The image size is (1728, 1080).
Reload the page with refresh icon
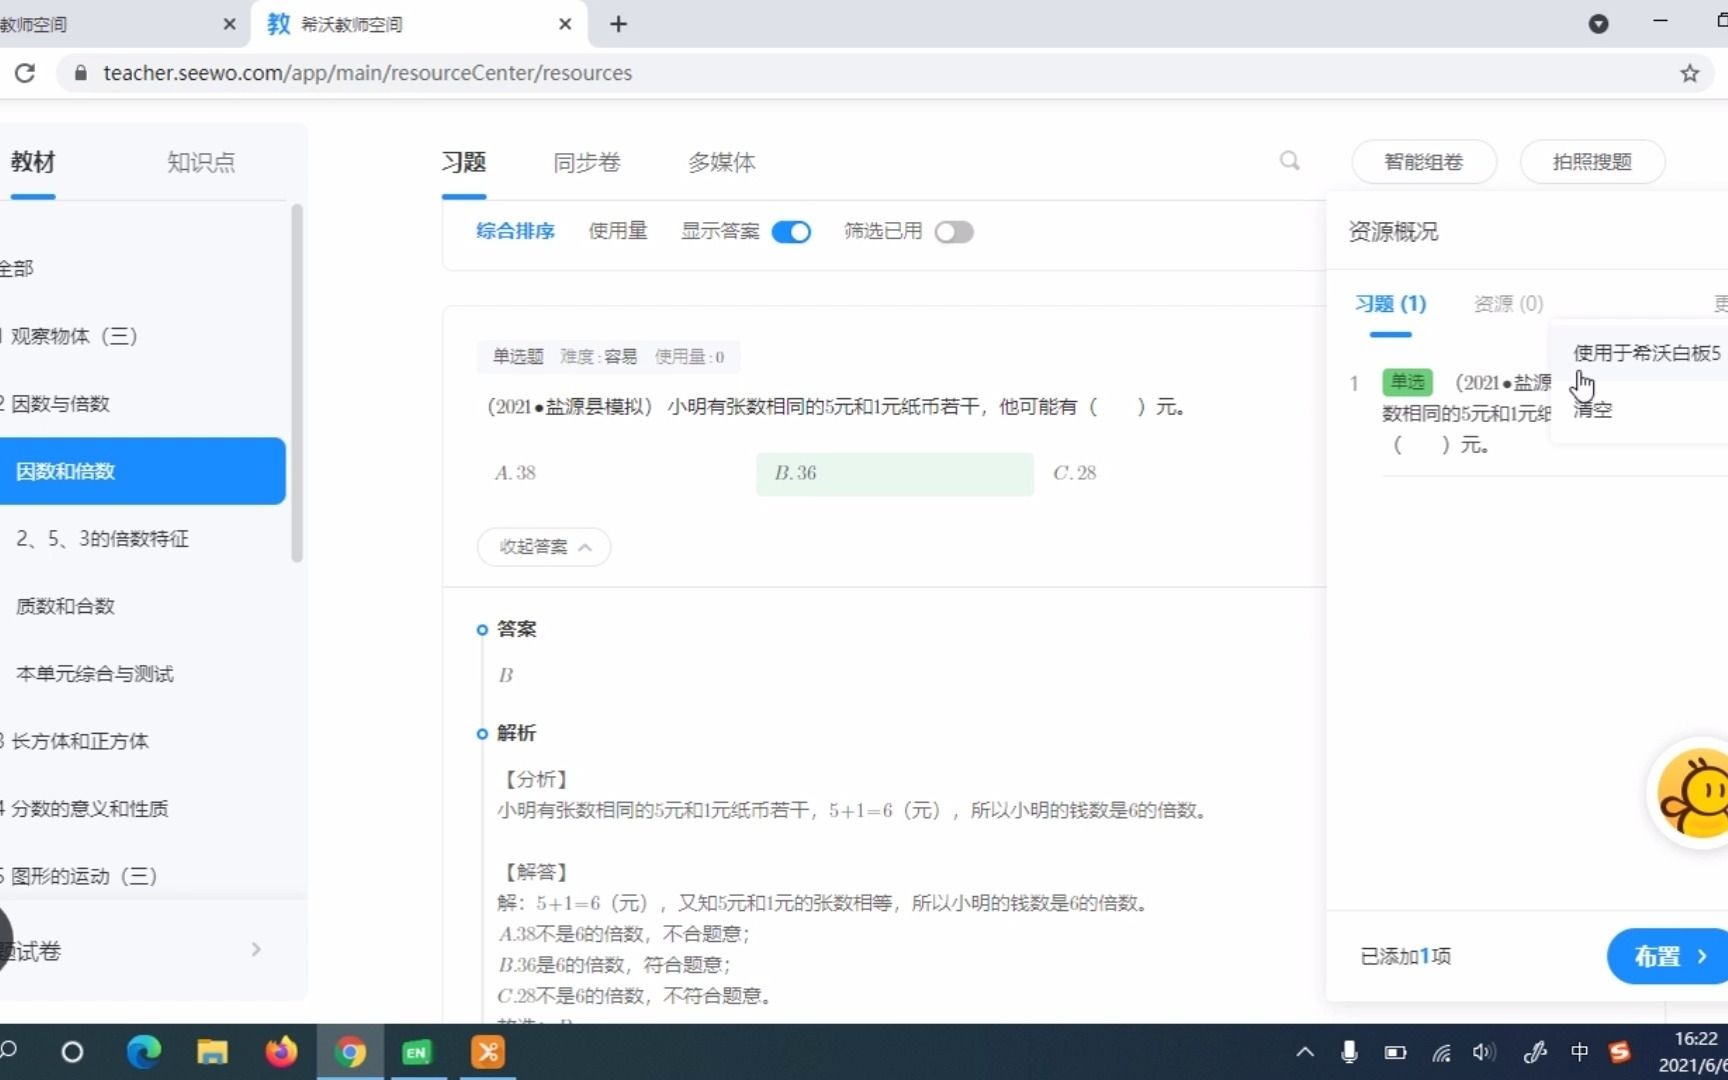[x=25, y=73]
